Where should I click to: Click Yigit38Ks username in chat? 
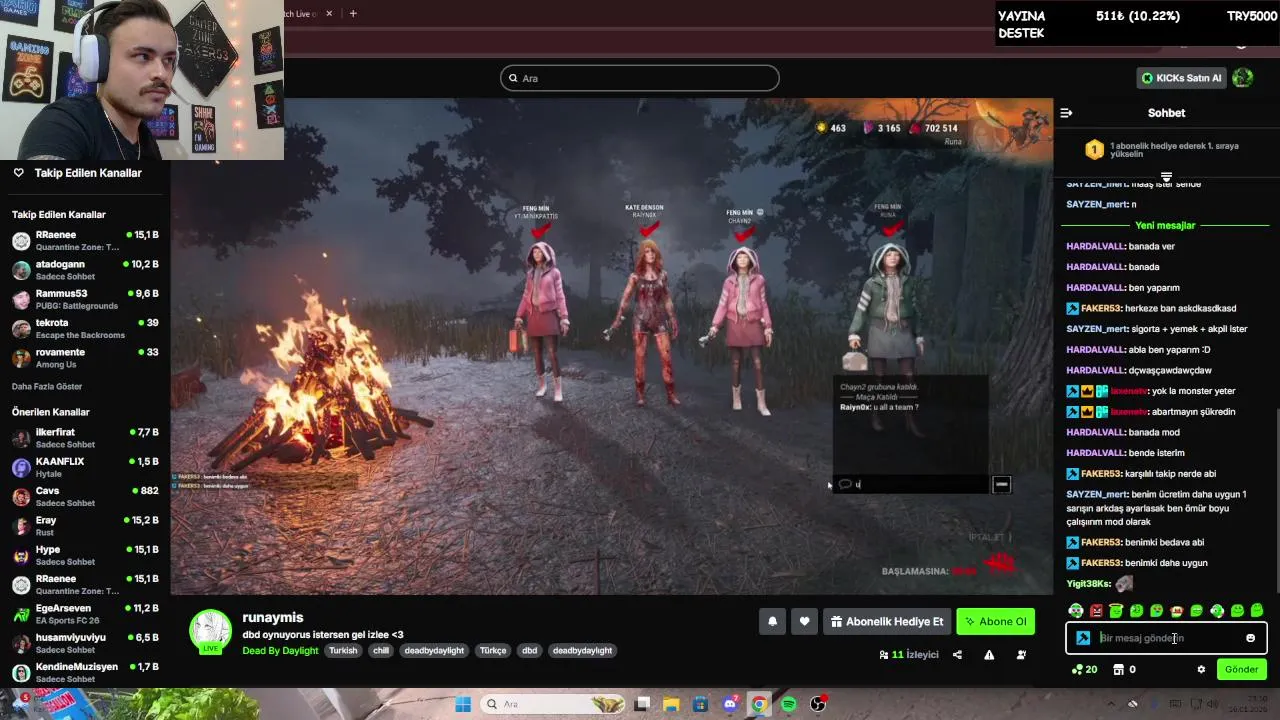[x=1088, y=583]
